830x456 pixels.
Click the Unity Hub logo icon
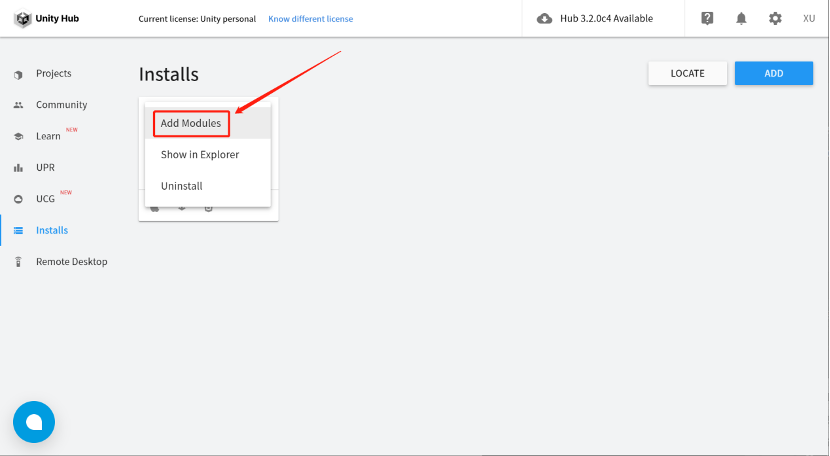(x=21, y=18)
